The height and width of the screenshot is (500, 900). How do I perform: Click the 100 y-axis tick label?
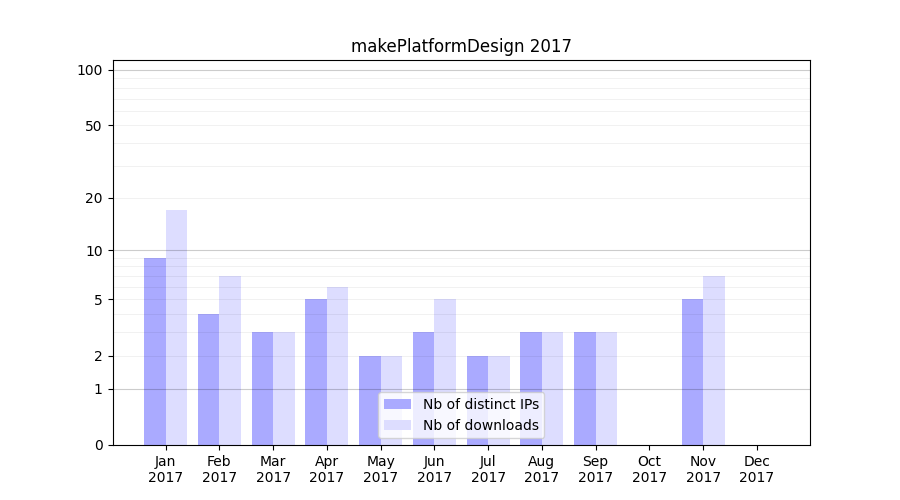pyautogui.click(x=90, y=70)
